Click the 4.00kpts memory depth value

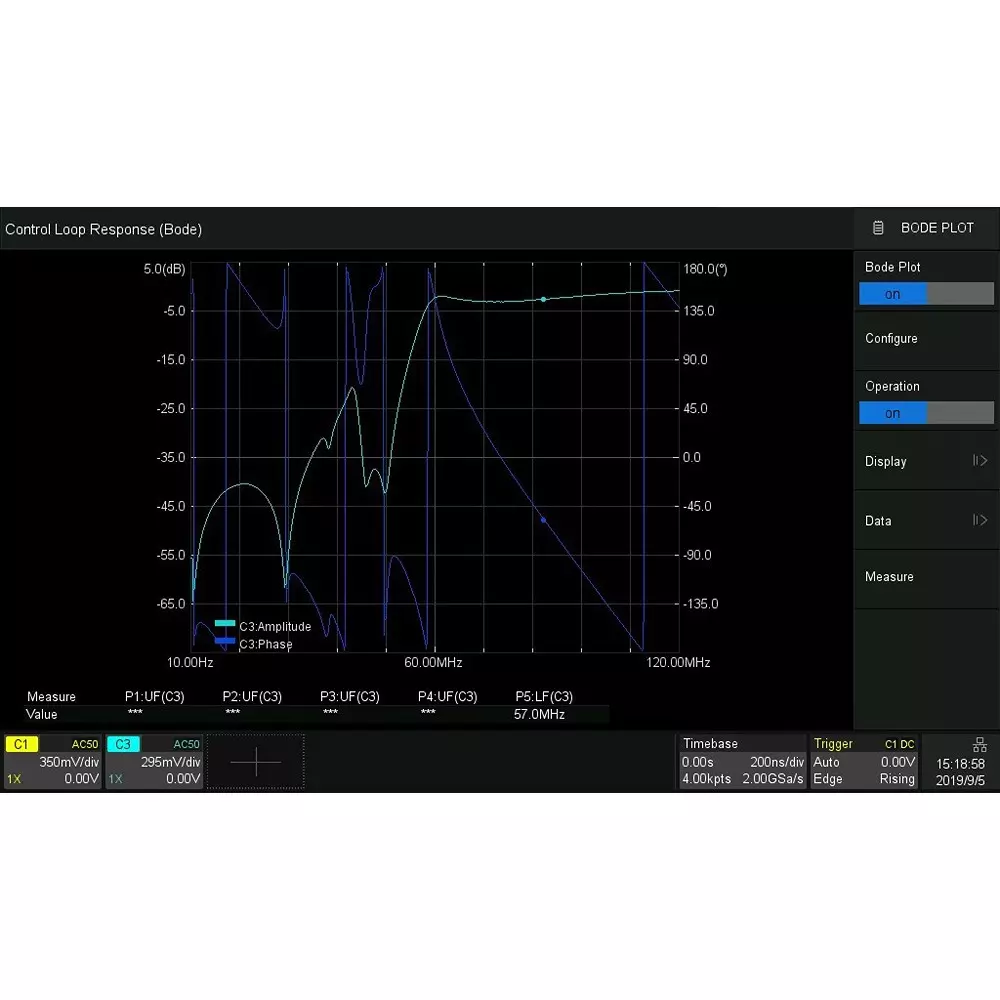coord(706,779)
